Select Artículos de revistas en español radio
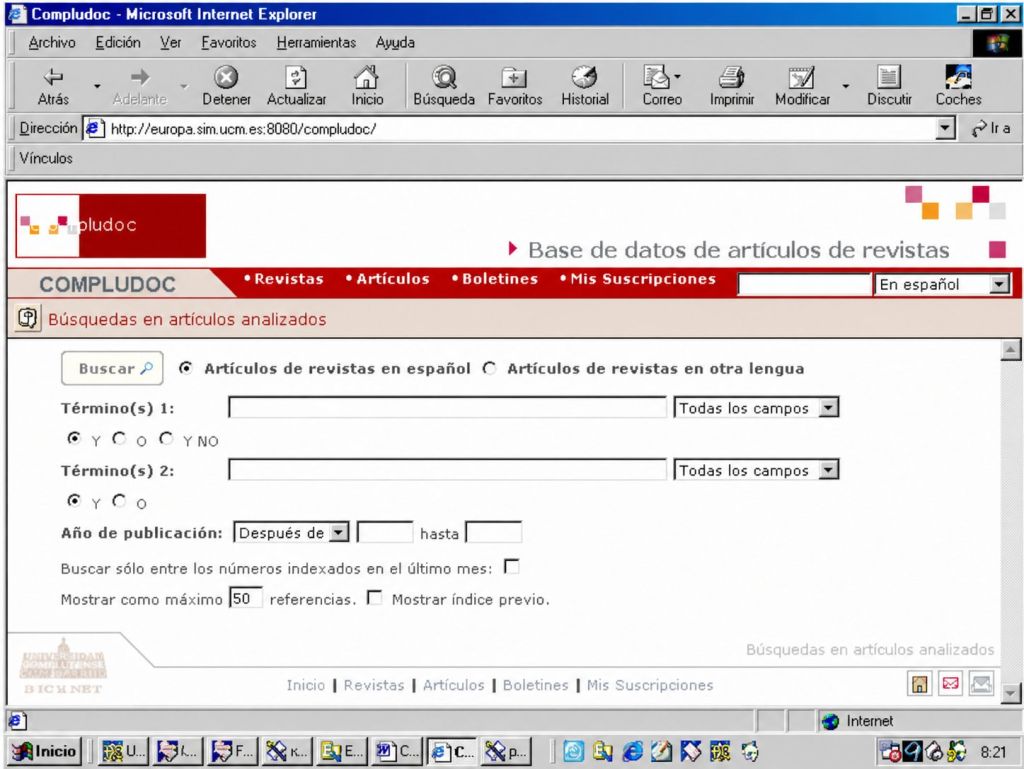 tap(186, 368)
